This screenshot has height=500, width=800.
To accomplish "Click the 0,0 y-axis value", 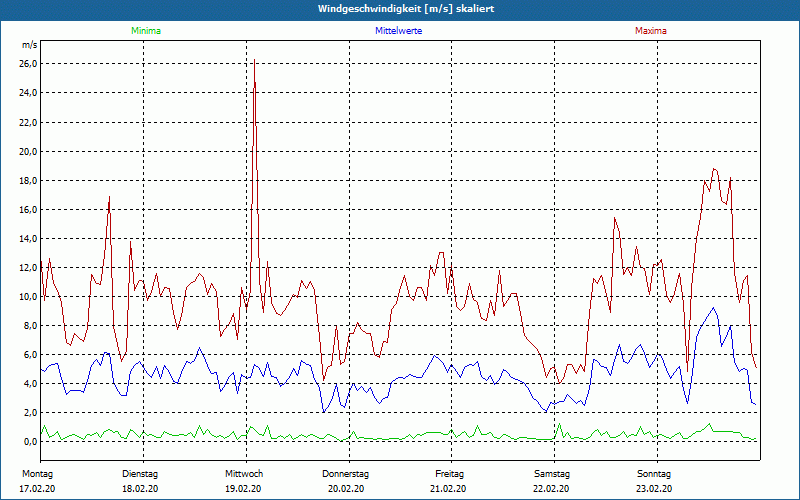I will pyautogui.click(x=31, y=442).
